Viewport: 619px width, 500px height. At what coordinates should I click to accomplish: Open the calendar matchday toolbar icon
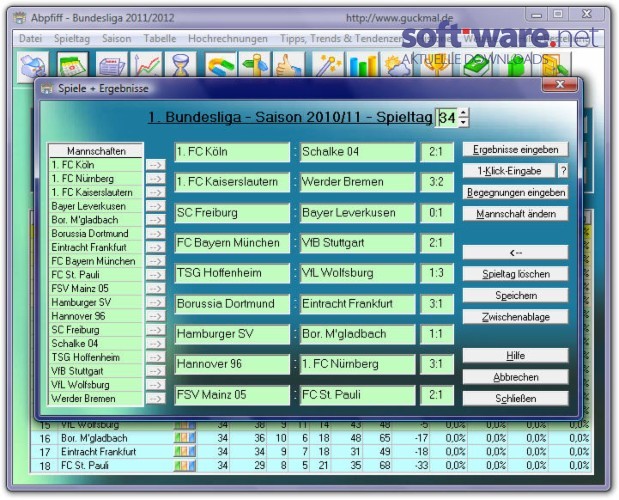tap(72, 65)
